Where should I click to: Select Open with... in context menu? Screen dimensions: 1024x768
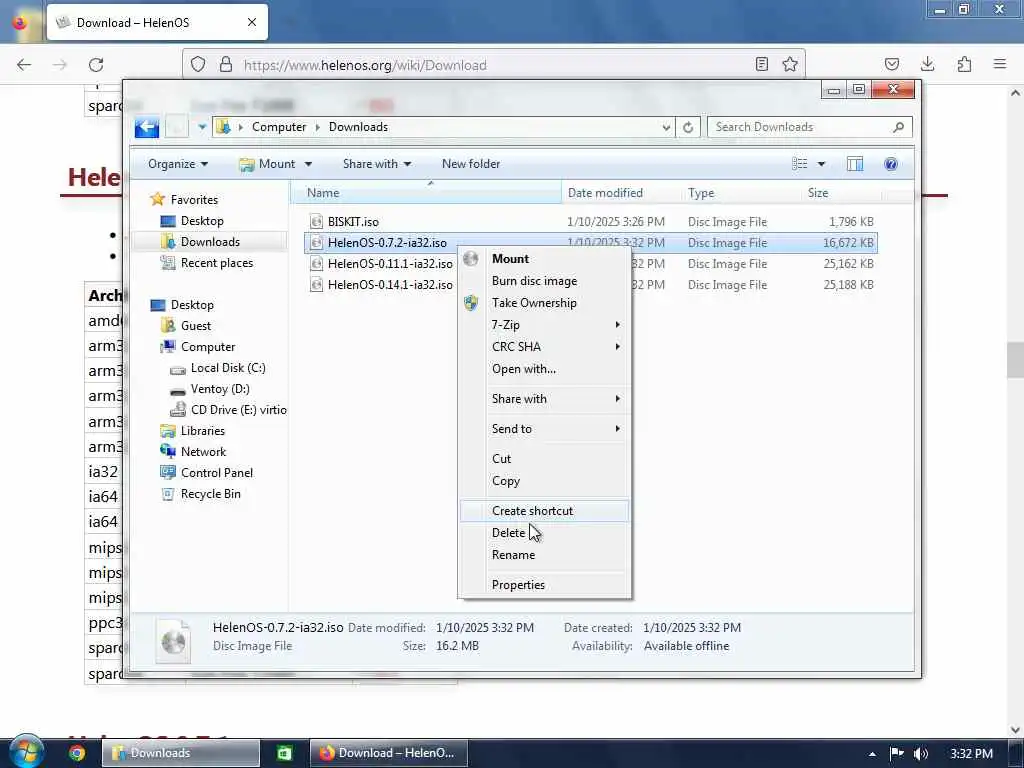[x=543, y=369]
